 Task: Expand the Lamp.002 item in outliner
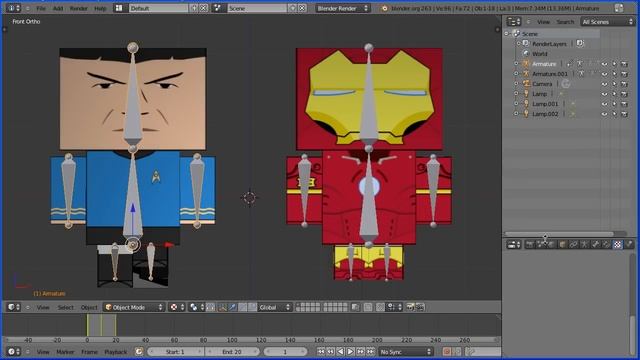point(516,114)
